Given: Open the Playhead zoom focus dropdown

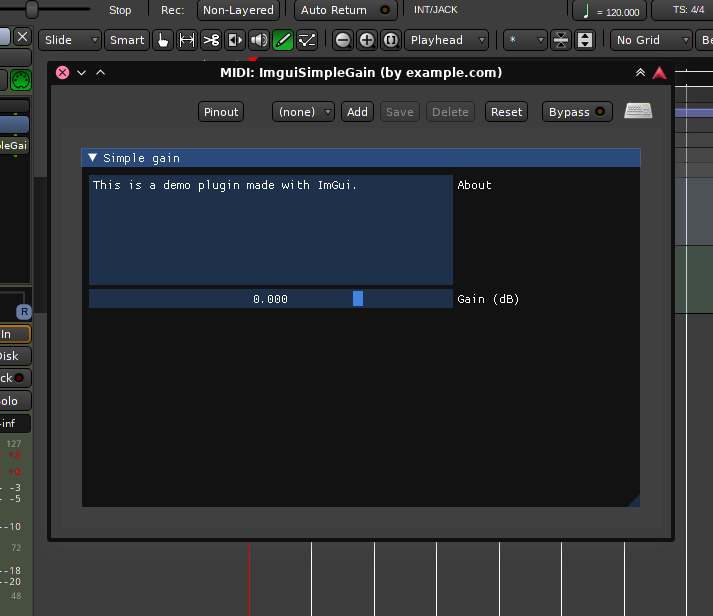Looking at the screenshot, I should 447,40.
